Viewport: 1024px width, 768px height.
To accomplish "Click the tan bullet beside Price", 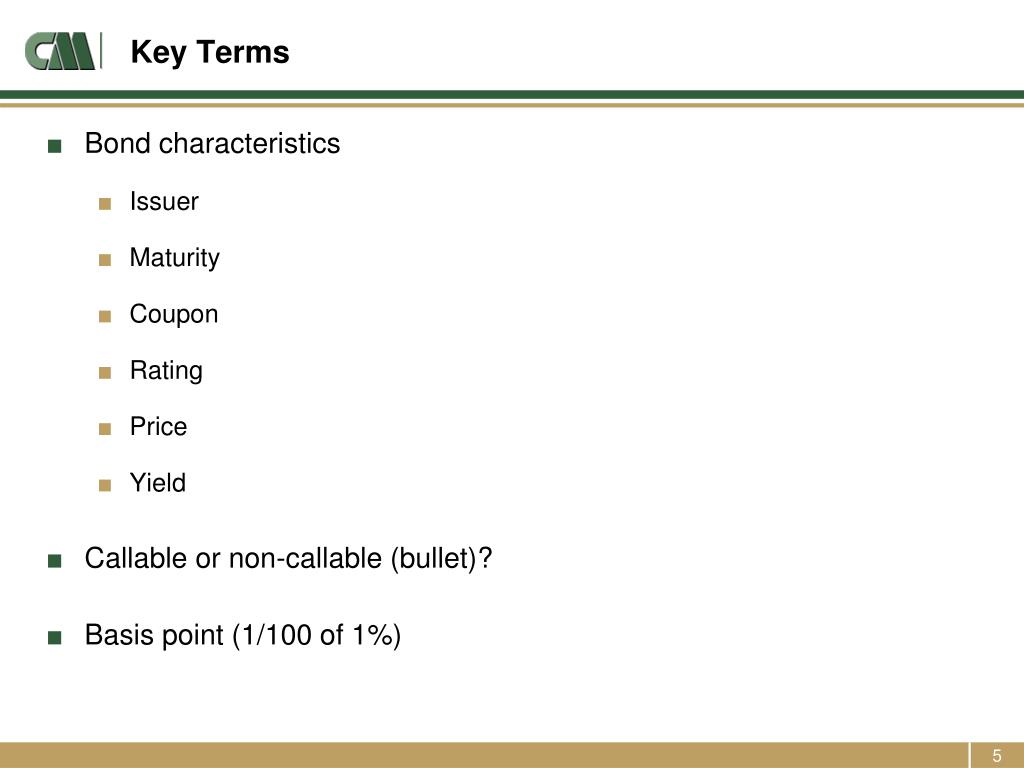I will [105, 429].
